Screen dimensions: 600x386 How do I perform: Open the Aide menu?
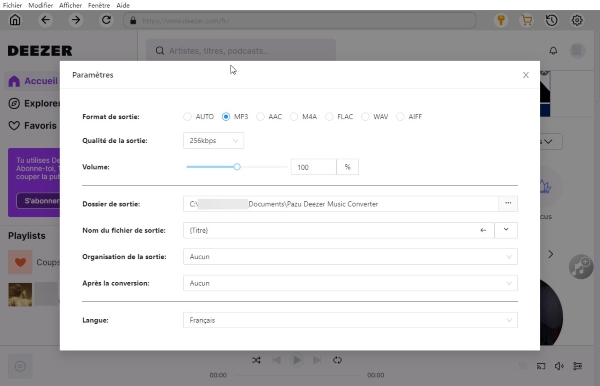pyautogui.click(x=123, y=5)
